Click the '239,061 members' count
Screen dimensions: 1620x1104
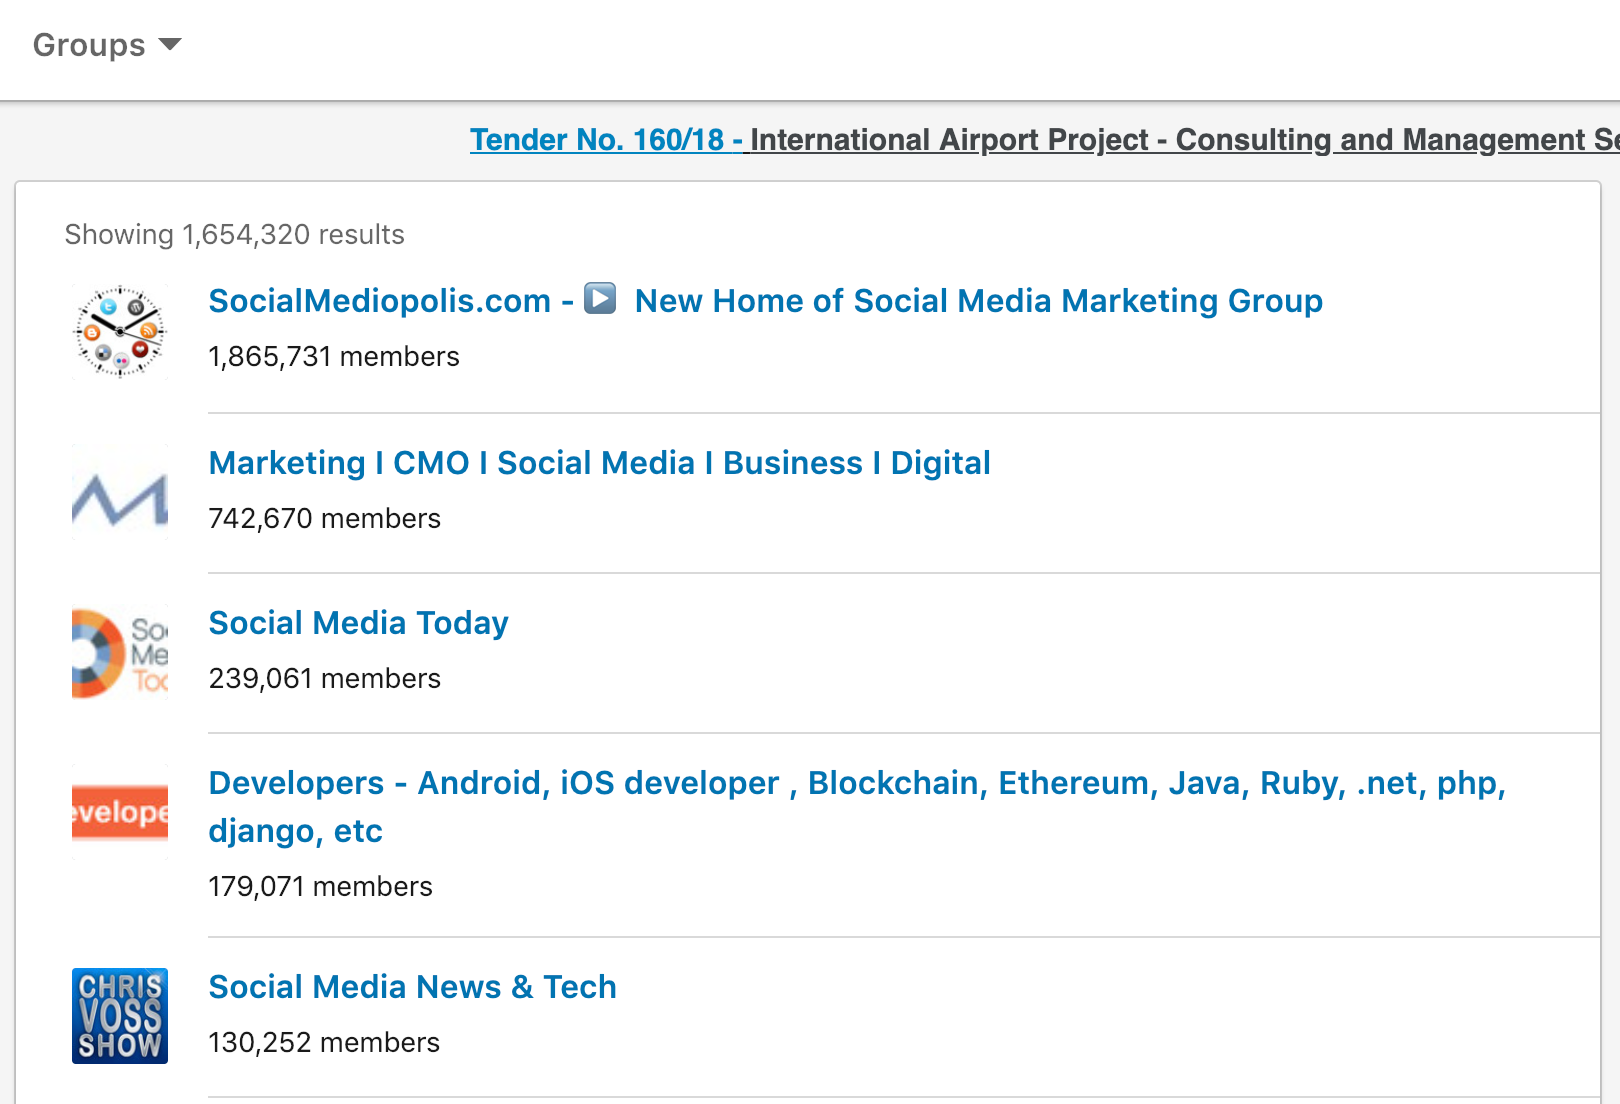click(324, 679)
